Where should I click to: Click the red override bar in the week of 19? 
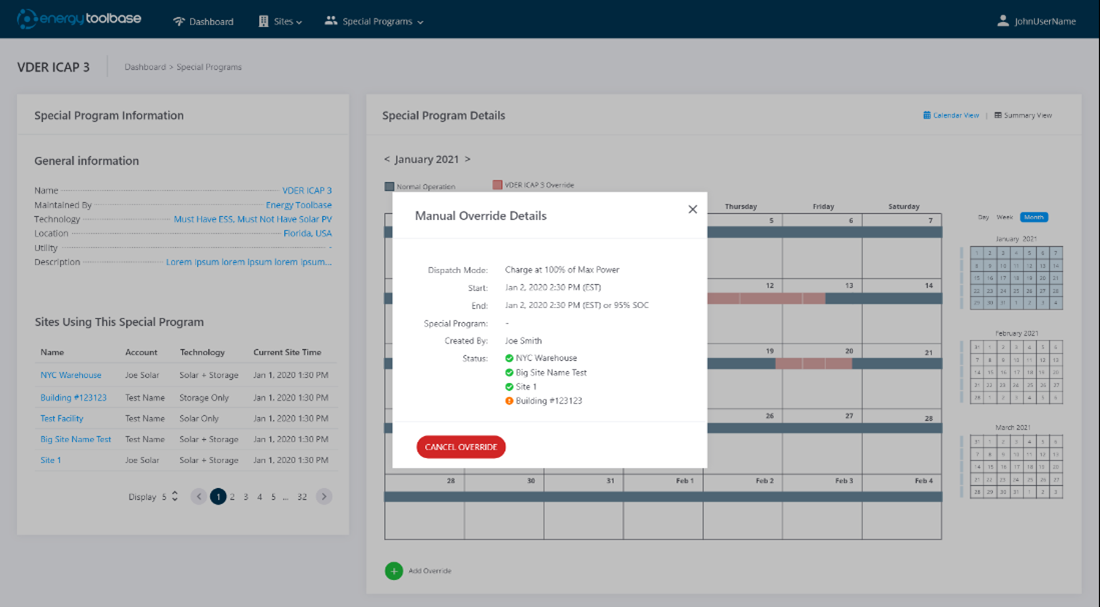[x=814, y=363]
